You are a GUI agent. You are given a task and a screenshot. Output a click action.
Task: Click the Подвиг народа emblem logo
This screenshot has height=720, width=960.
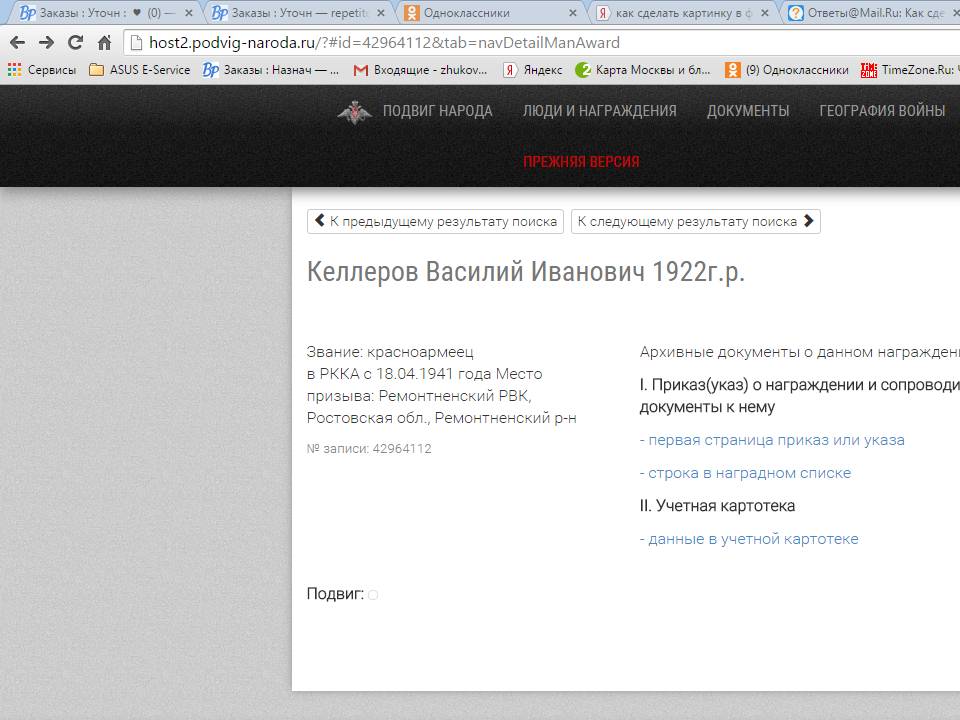353,112
